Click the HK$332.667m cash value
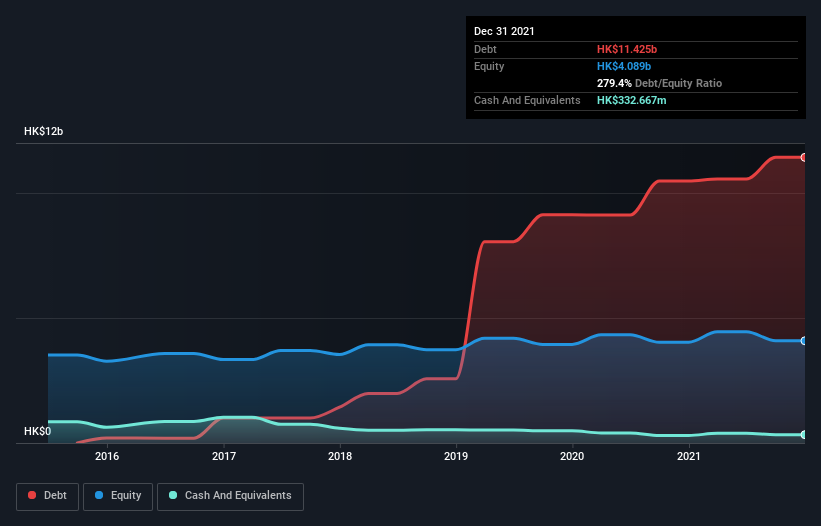821x526 pixels. click(631, 100)
